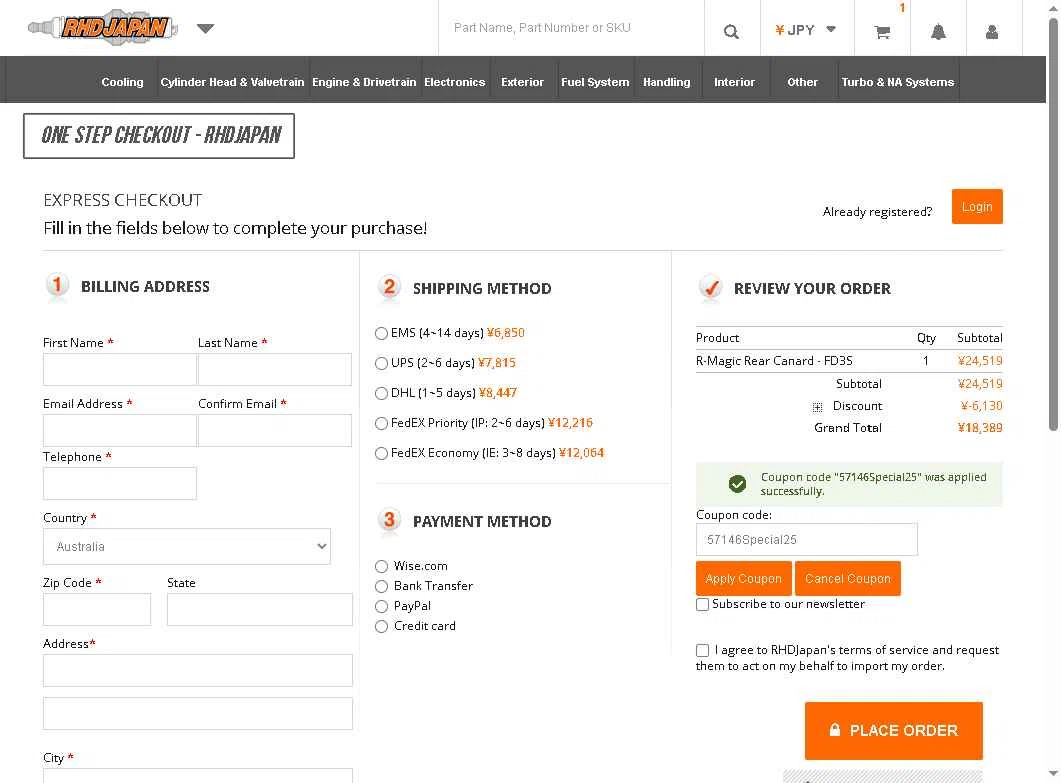Viewport: 1061px width, 783px height.
Task: Select Wise.com payment method
Action: pos(382,566)
